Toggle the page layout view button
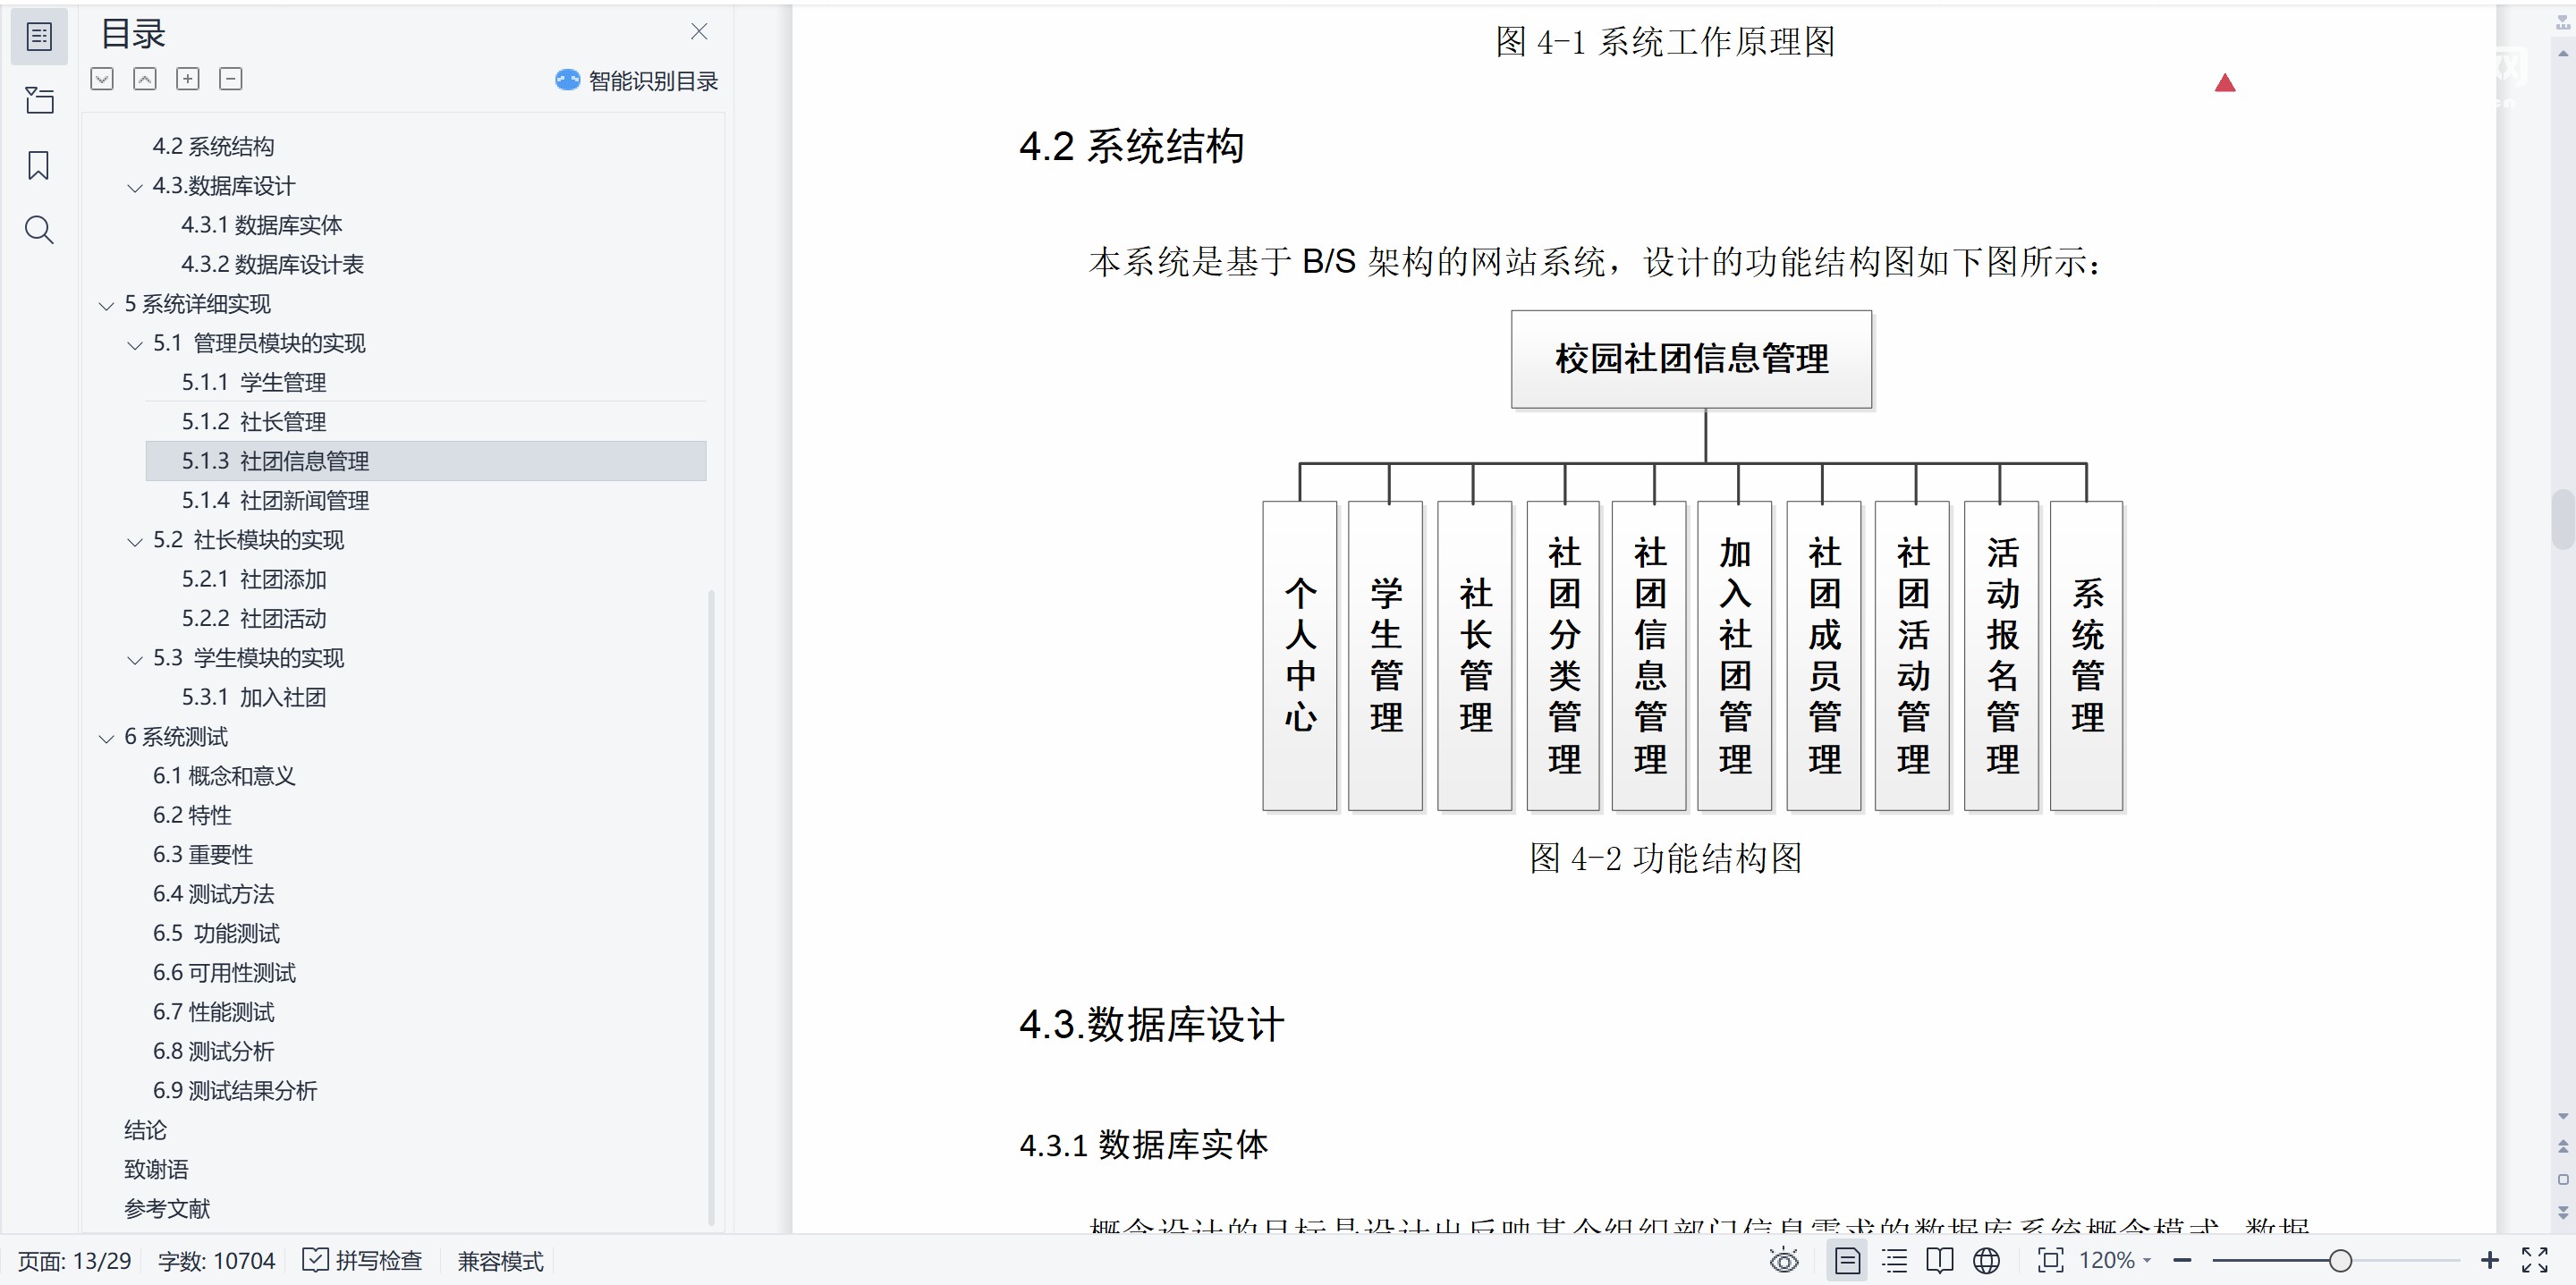2576x1285 pixels. coord(1847,1260)
